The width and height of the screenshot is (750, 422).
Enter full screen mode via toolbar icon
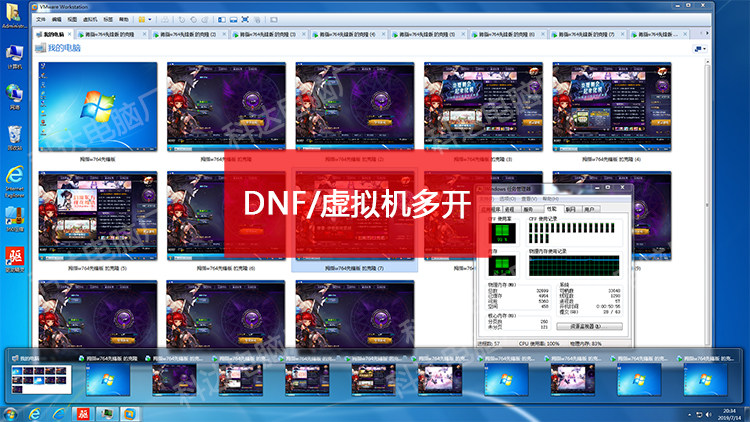pyautogui.click(x=245, y=20)
